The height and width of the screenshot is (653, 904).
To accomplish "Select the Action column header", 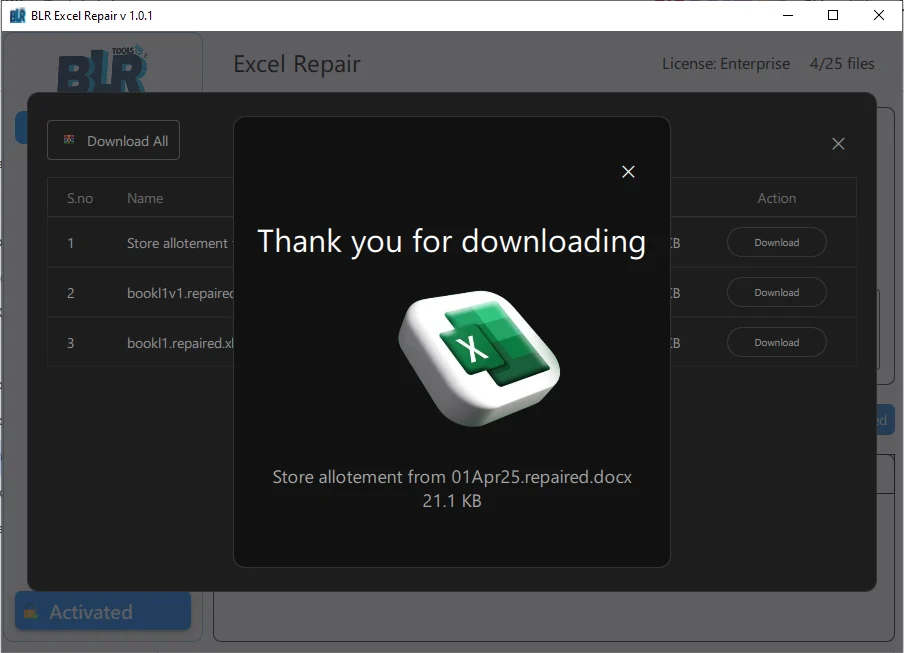I will point(776,197).
